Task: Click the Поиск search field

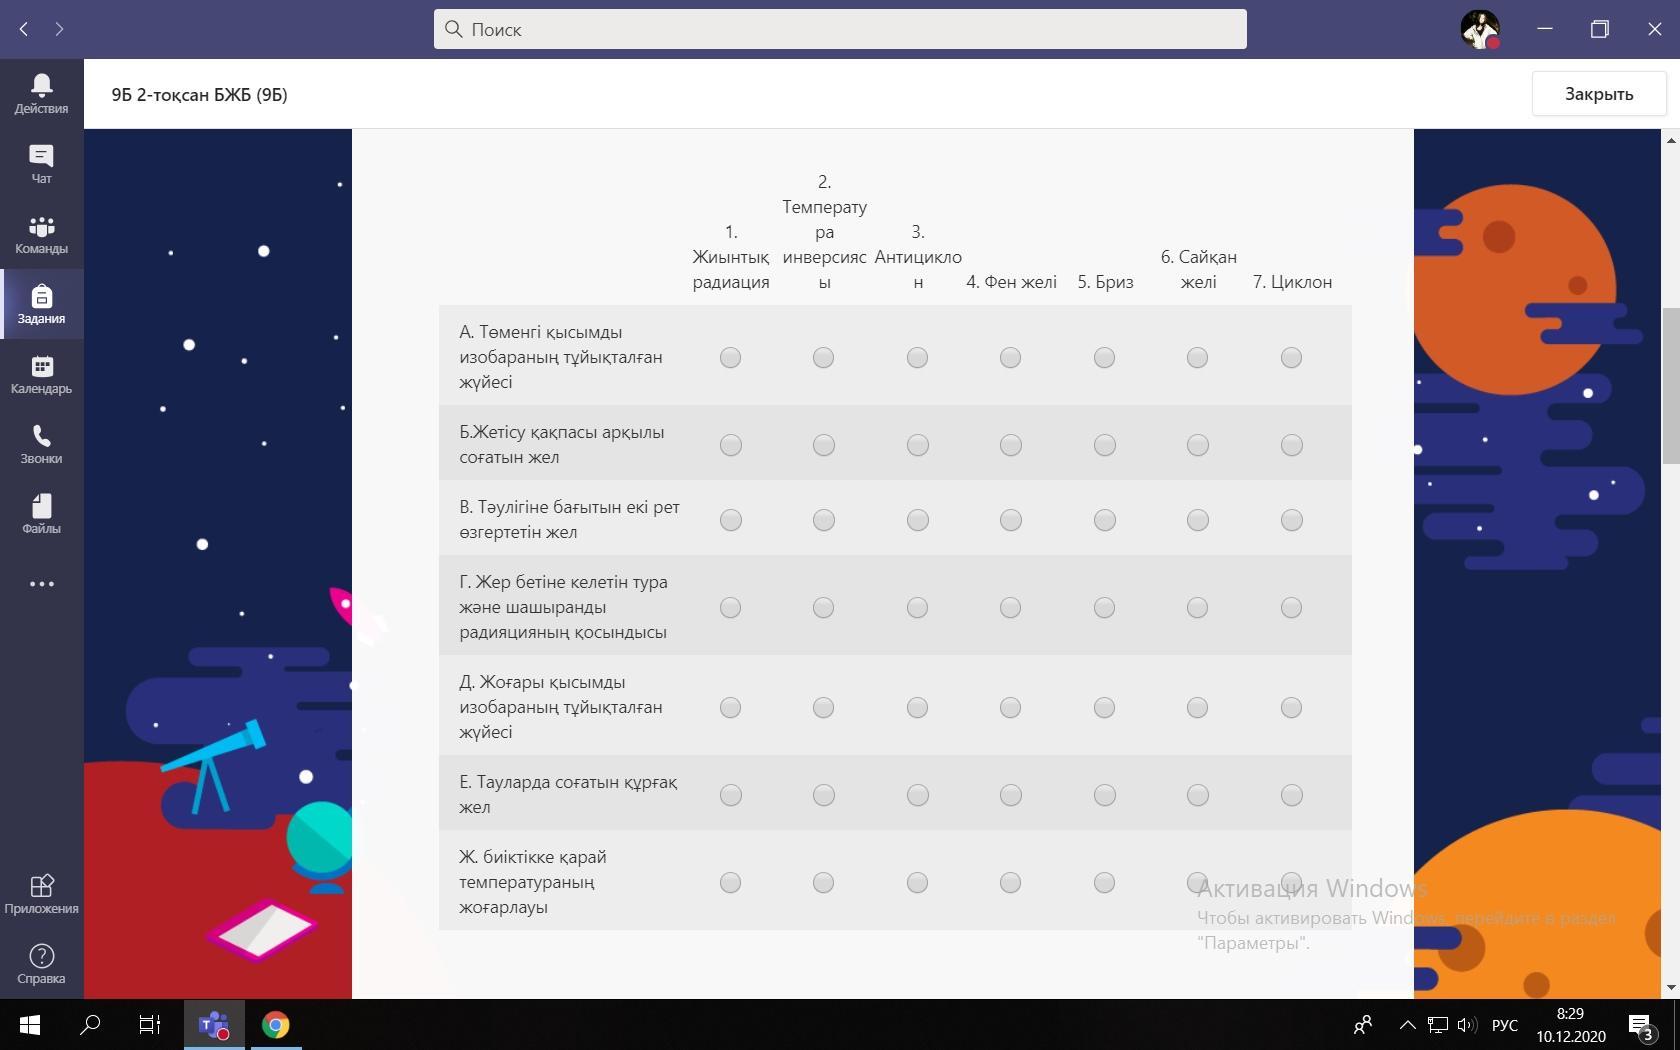Action: (840, 29)
